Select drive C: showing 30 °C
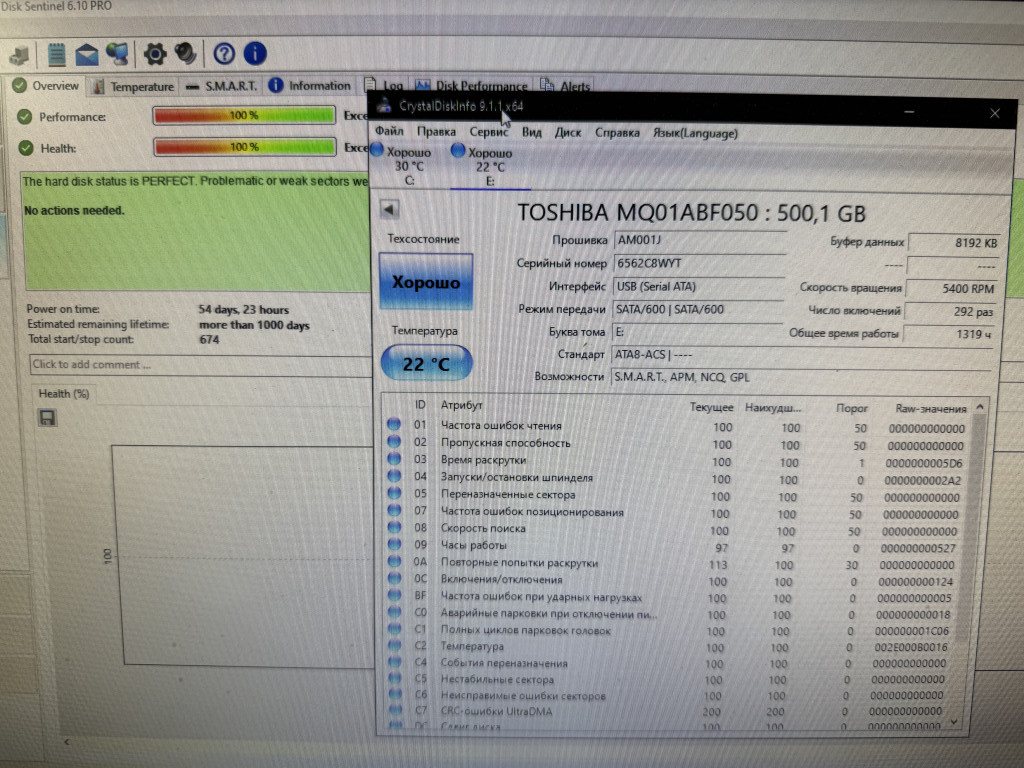 (x=408, y=166)
